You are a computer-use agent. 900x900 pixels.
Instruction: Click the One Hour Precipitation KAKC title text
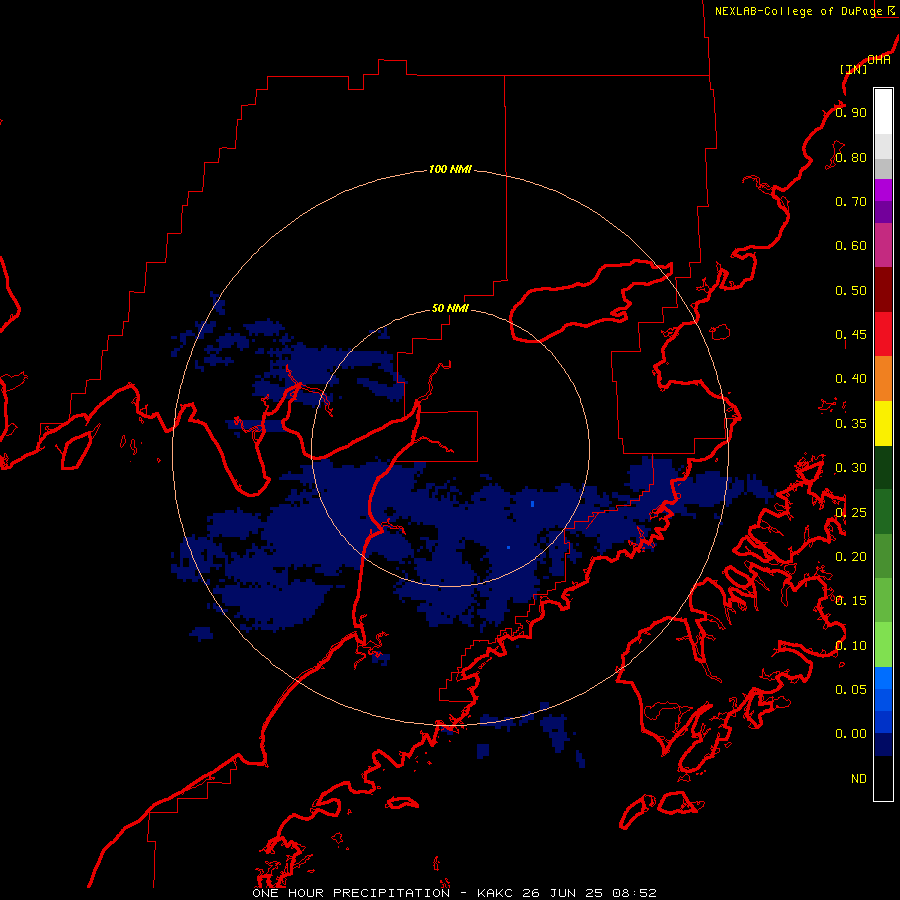click(x=454, y=893)
